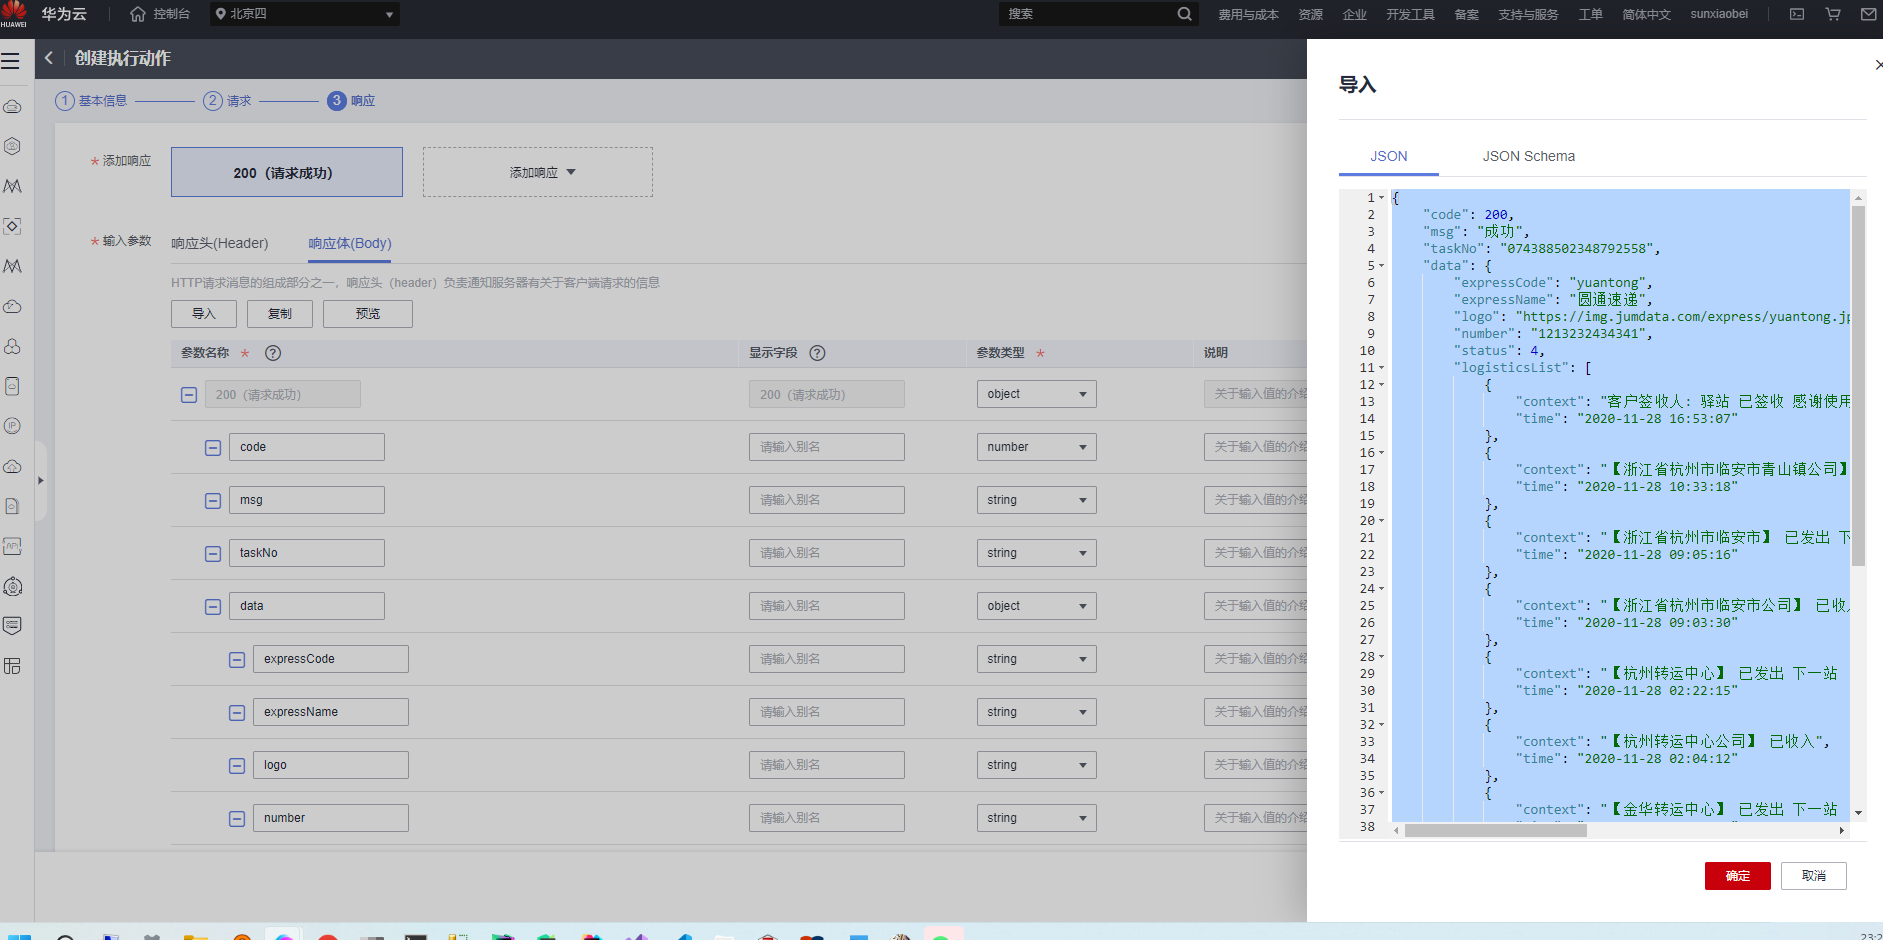Image resolution: width=1883 pixels, height=940 pixels.
Task: Open the 开发工具 menu
Action: 1410,14
